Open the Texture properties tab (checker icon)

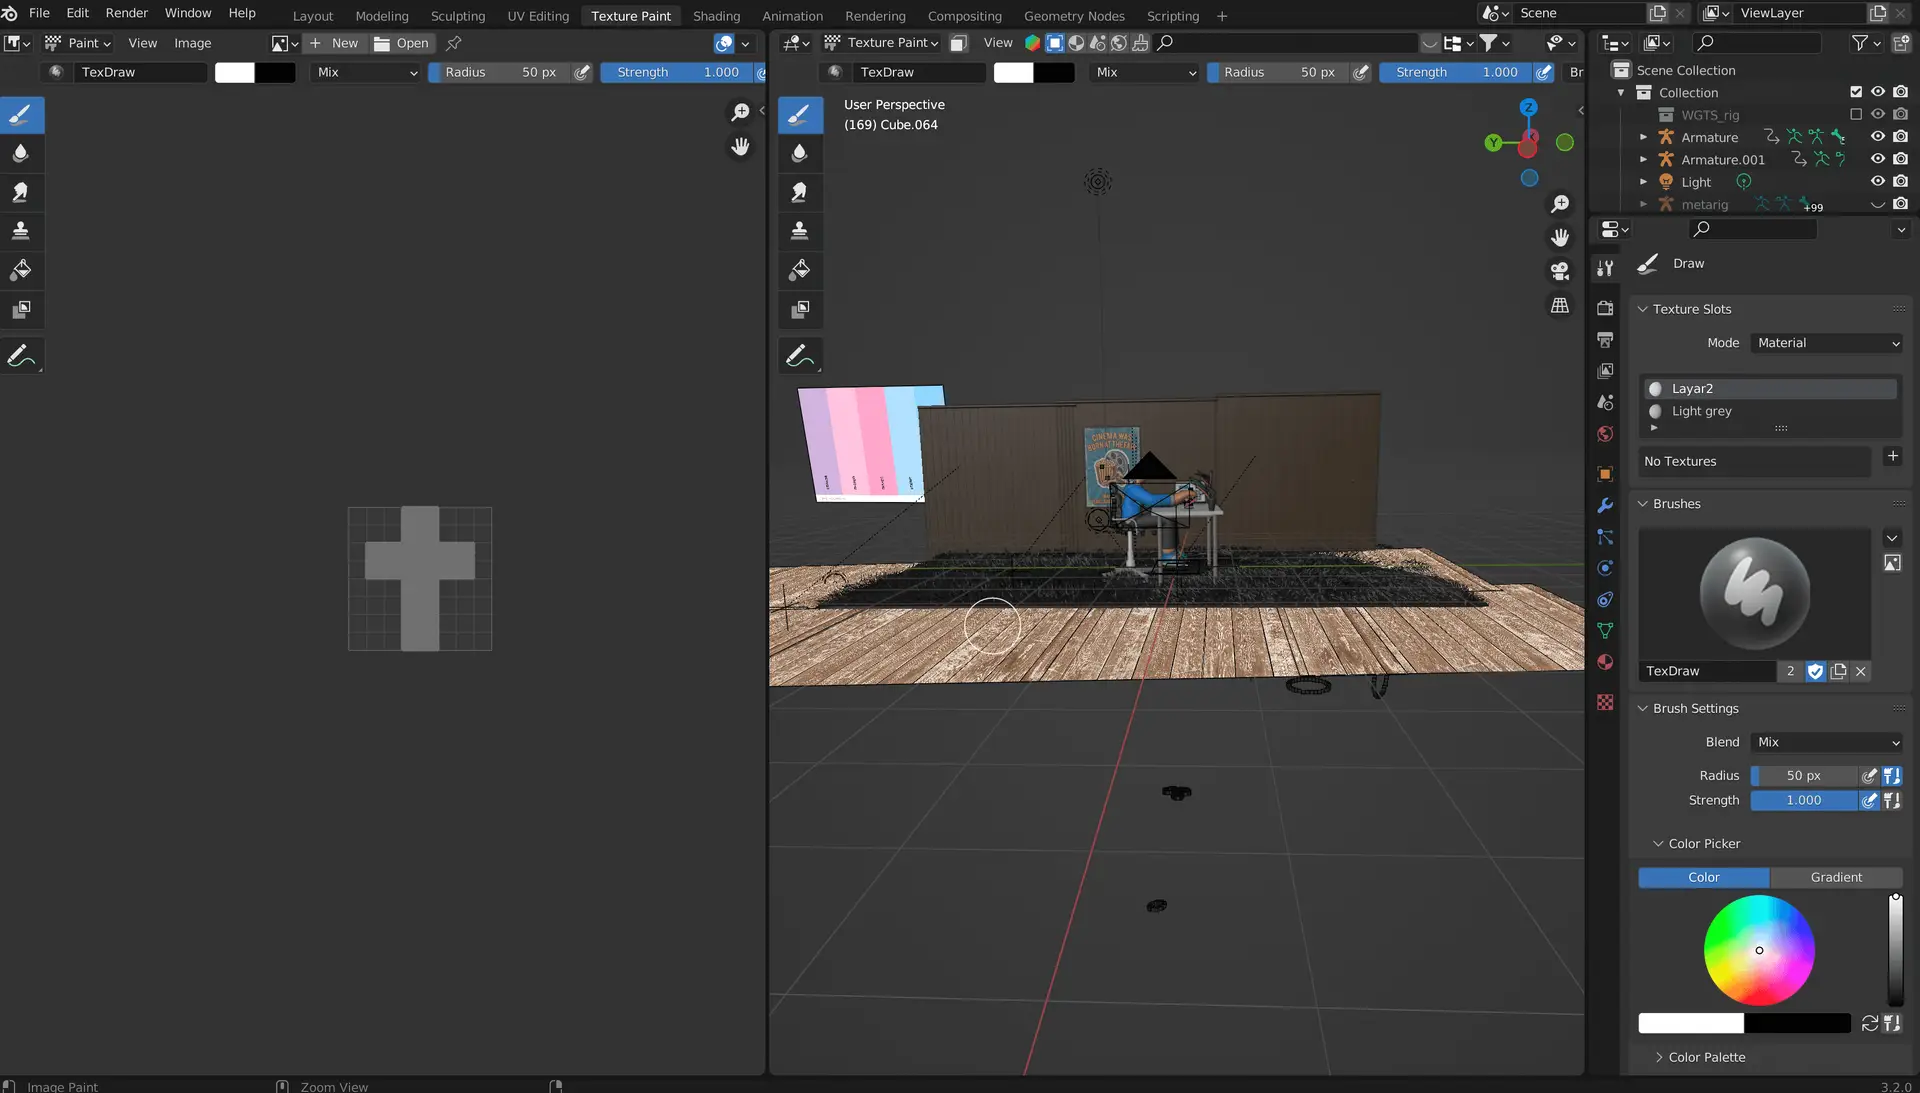pyautogui.click(x=1605, y=703)
